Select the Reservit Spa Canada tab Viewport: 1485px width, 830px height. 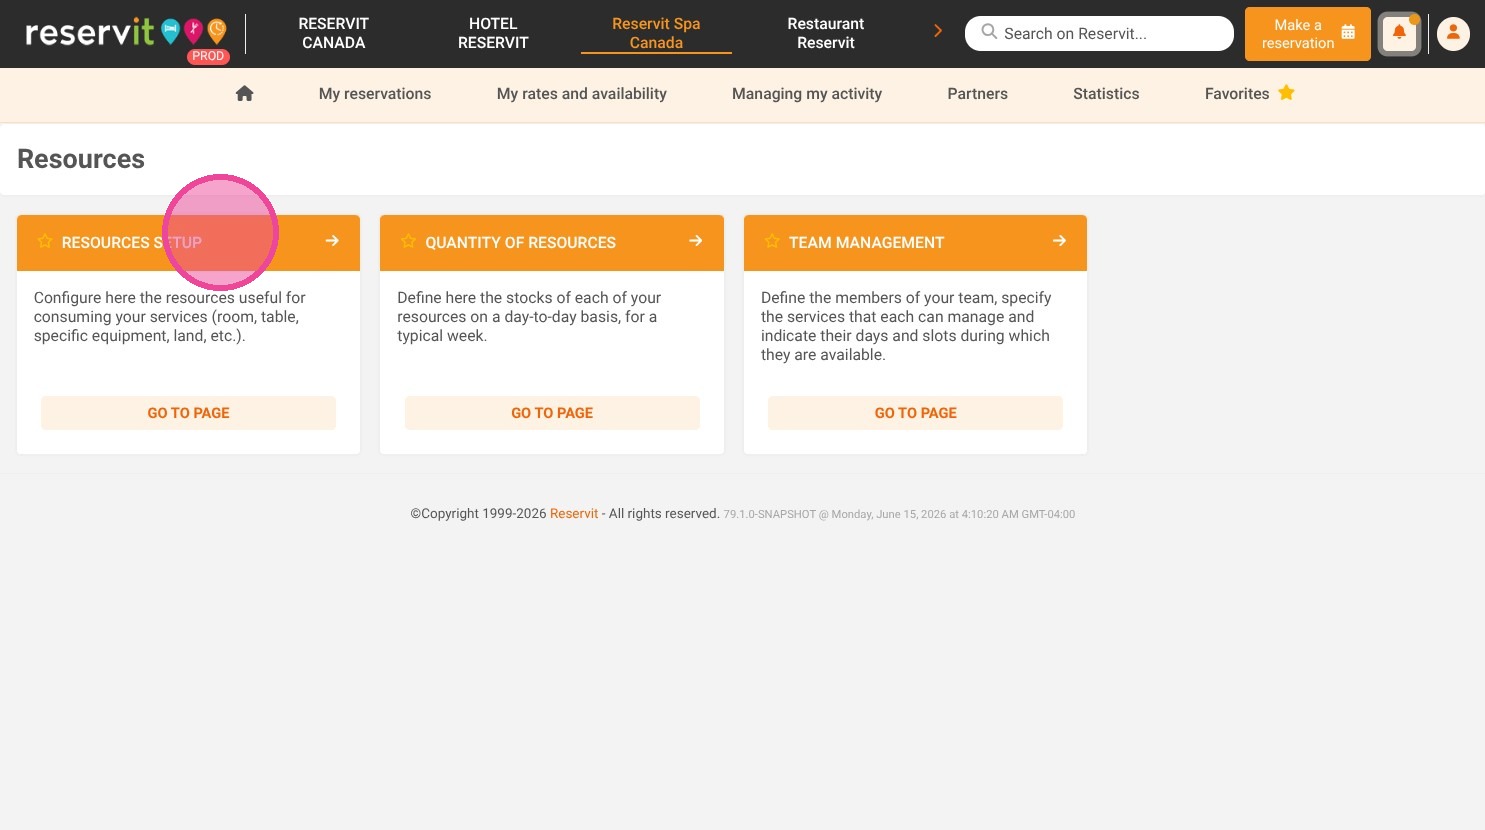[656, 33]
